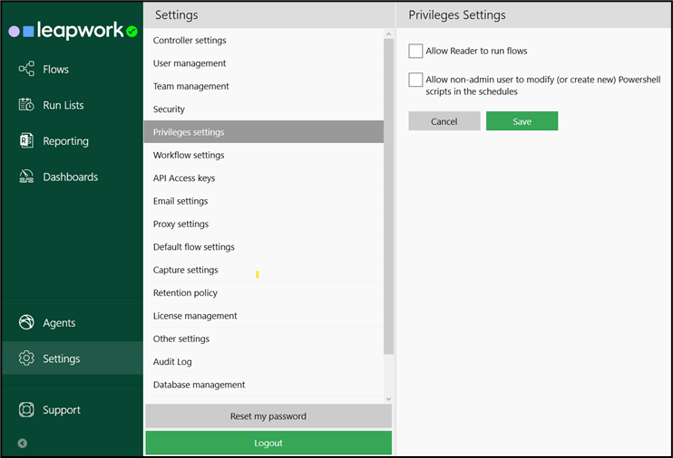This screenshot has height=458, width=673.
Task: Click the Run Lists calendar icon
Action: [x=27, y=105]
